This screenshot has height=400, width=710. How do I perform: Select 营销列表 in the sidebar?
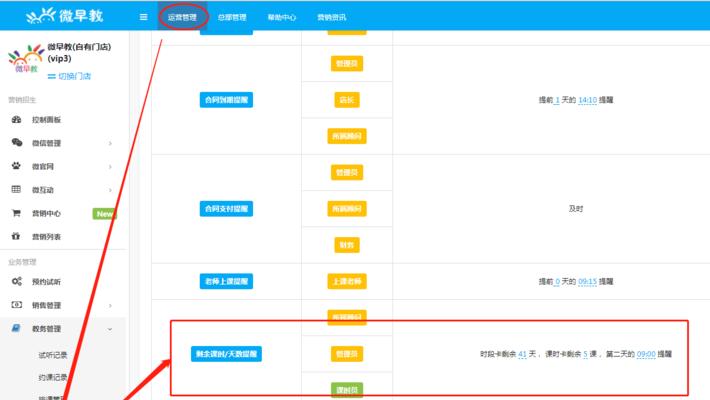(46, 236)
